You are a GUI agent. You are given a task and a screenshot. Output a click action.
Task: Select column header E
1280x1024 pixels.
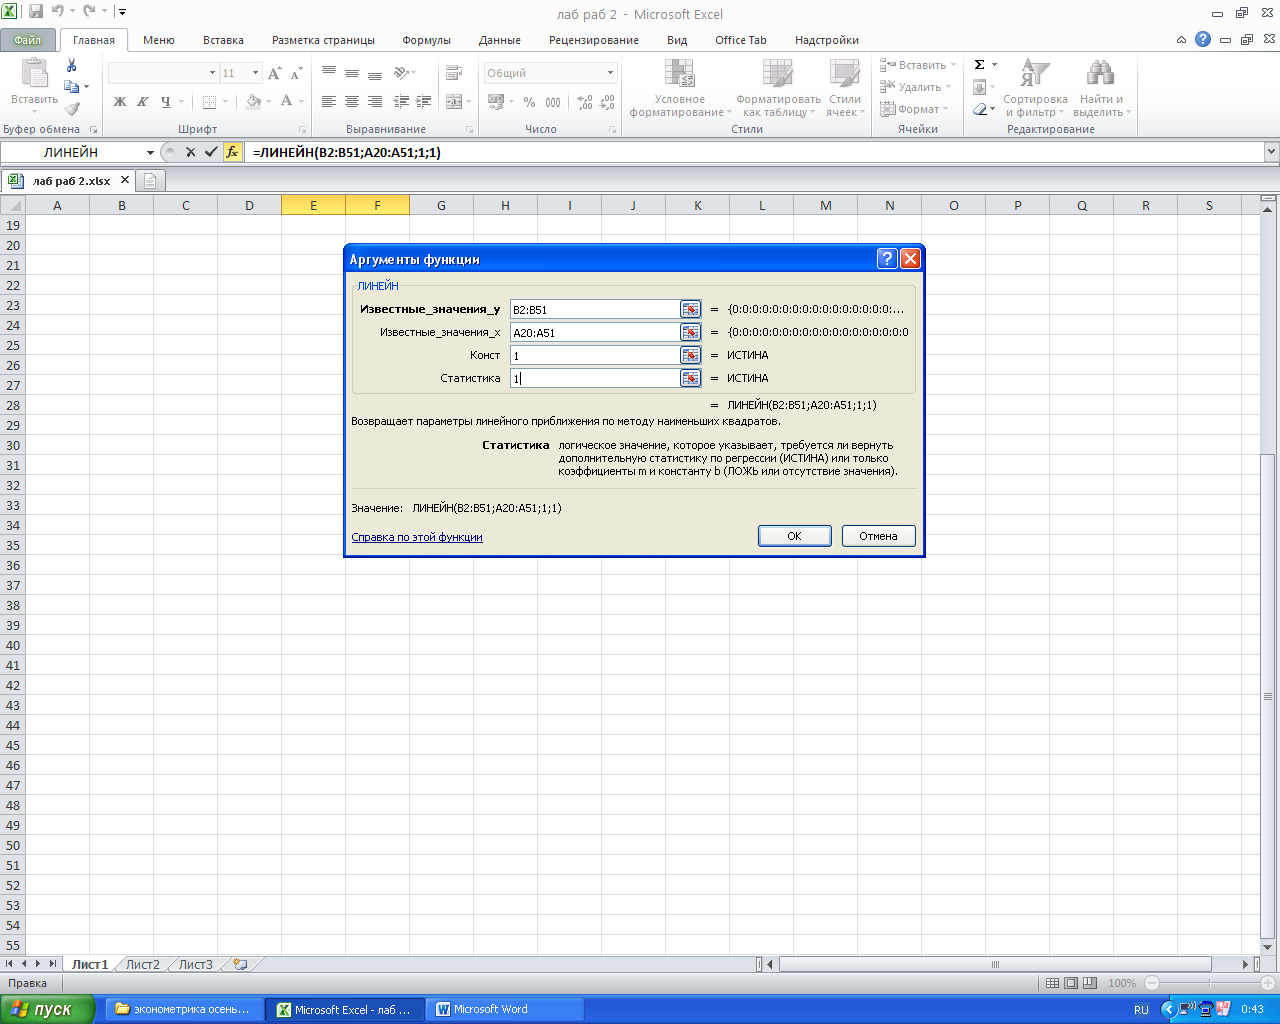[x=313, y=205]
